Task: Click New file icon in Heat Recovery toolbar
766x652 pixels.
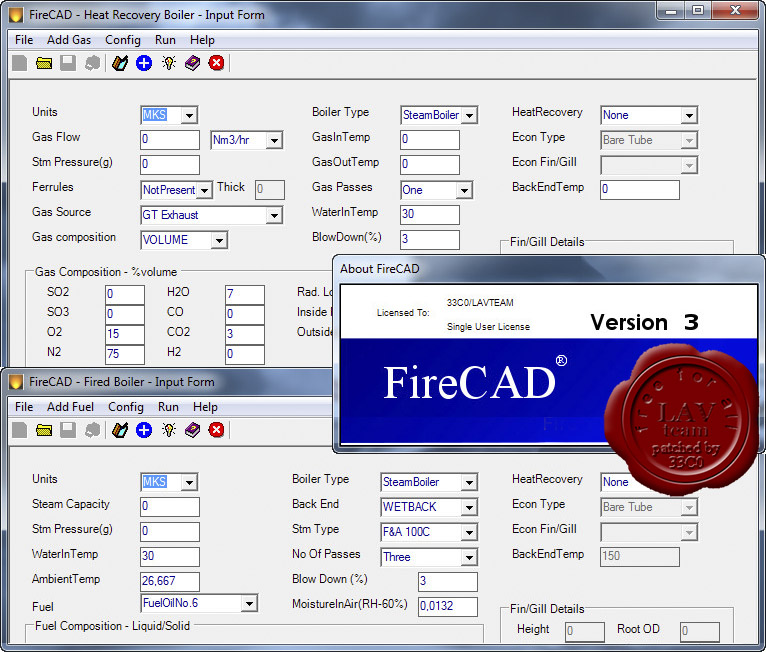Action: tap(20, 63)
